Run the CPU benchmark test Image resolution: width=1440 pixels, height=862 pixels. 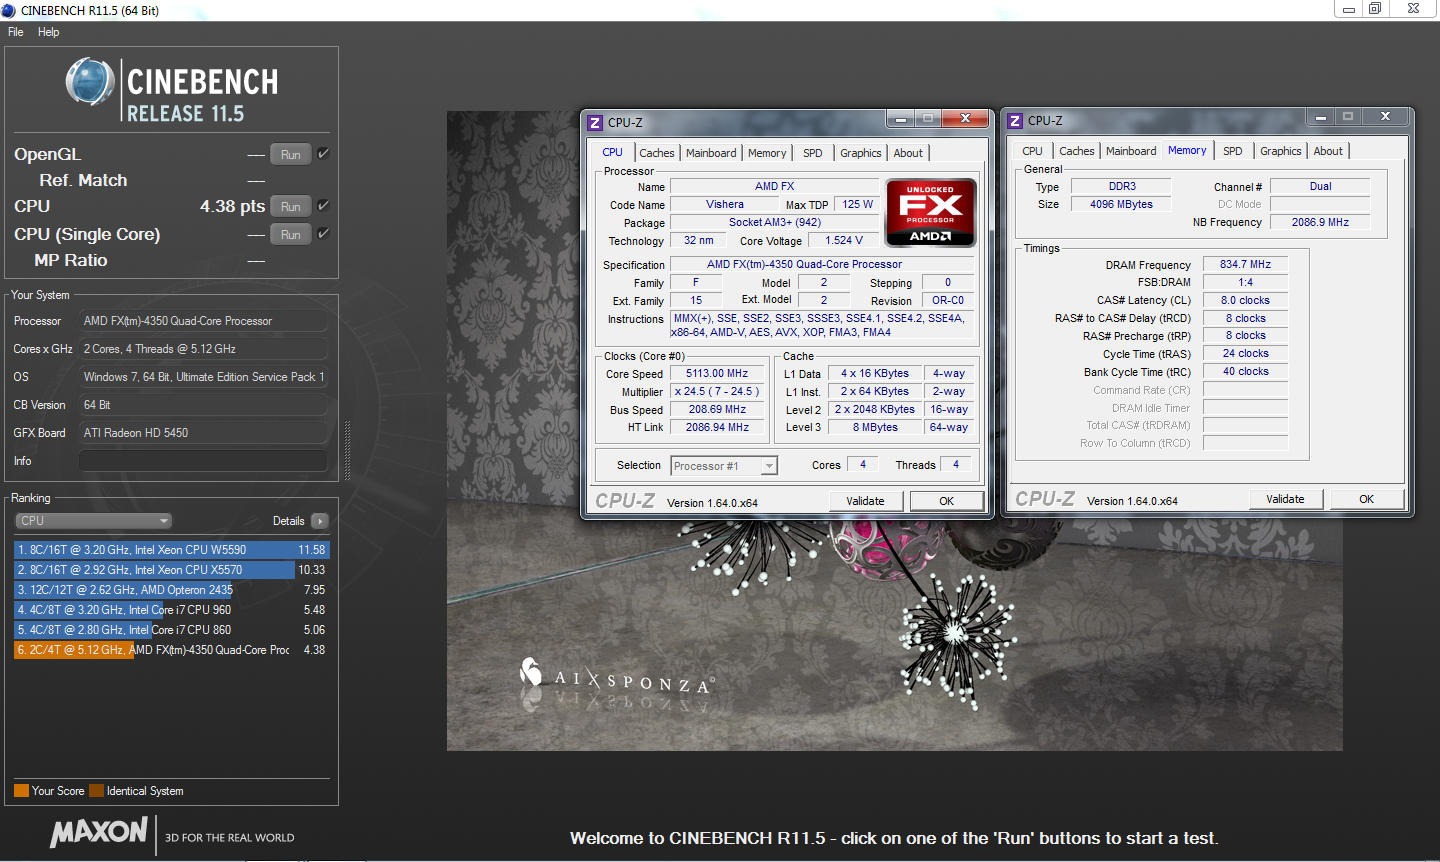(291, 207)
